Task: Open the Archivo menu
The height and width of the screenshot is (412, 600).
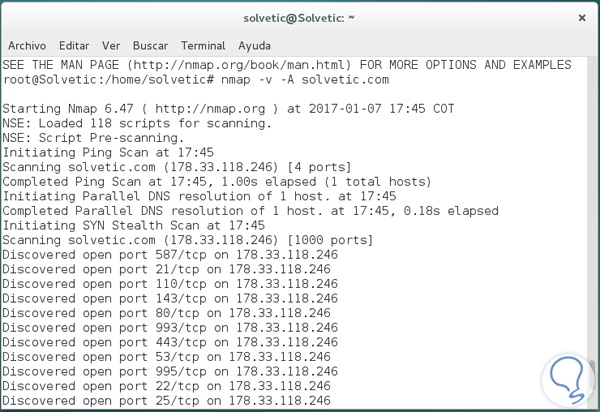Action: [x=27, y=46]
